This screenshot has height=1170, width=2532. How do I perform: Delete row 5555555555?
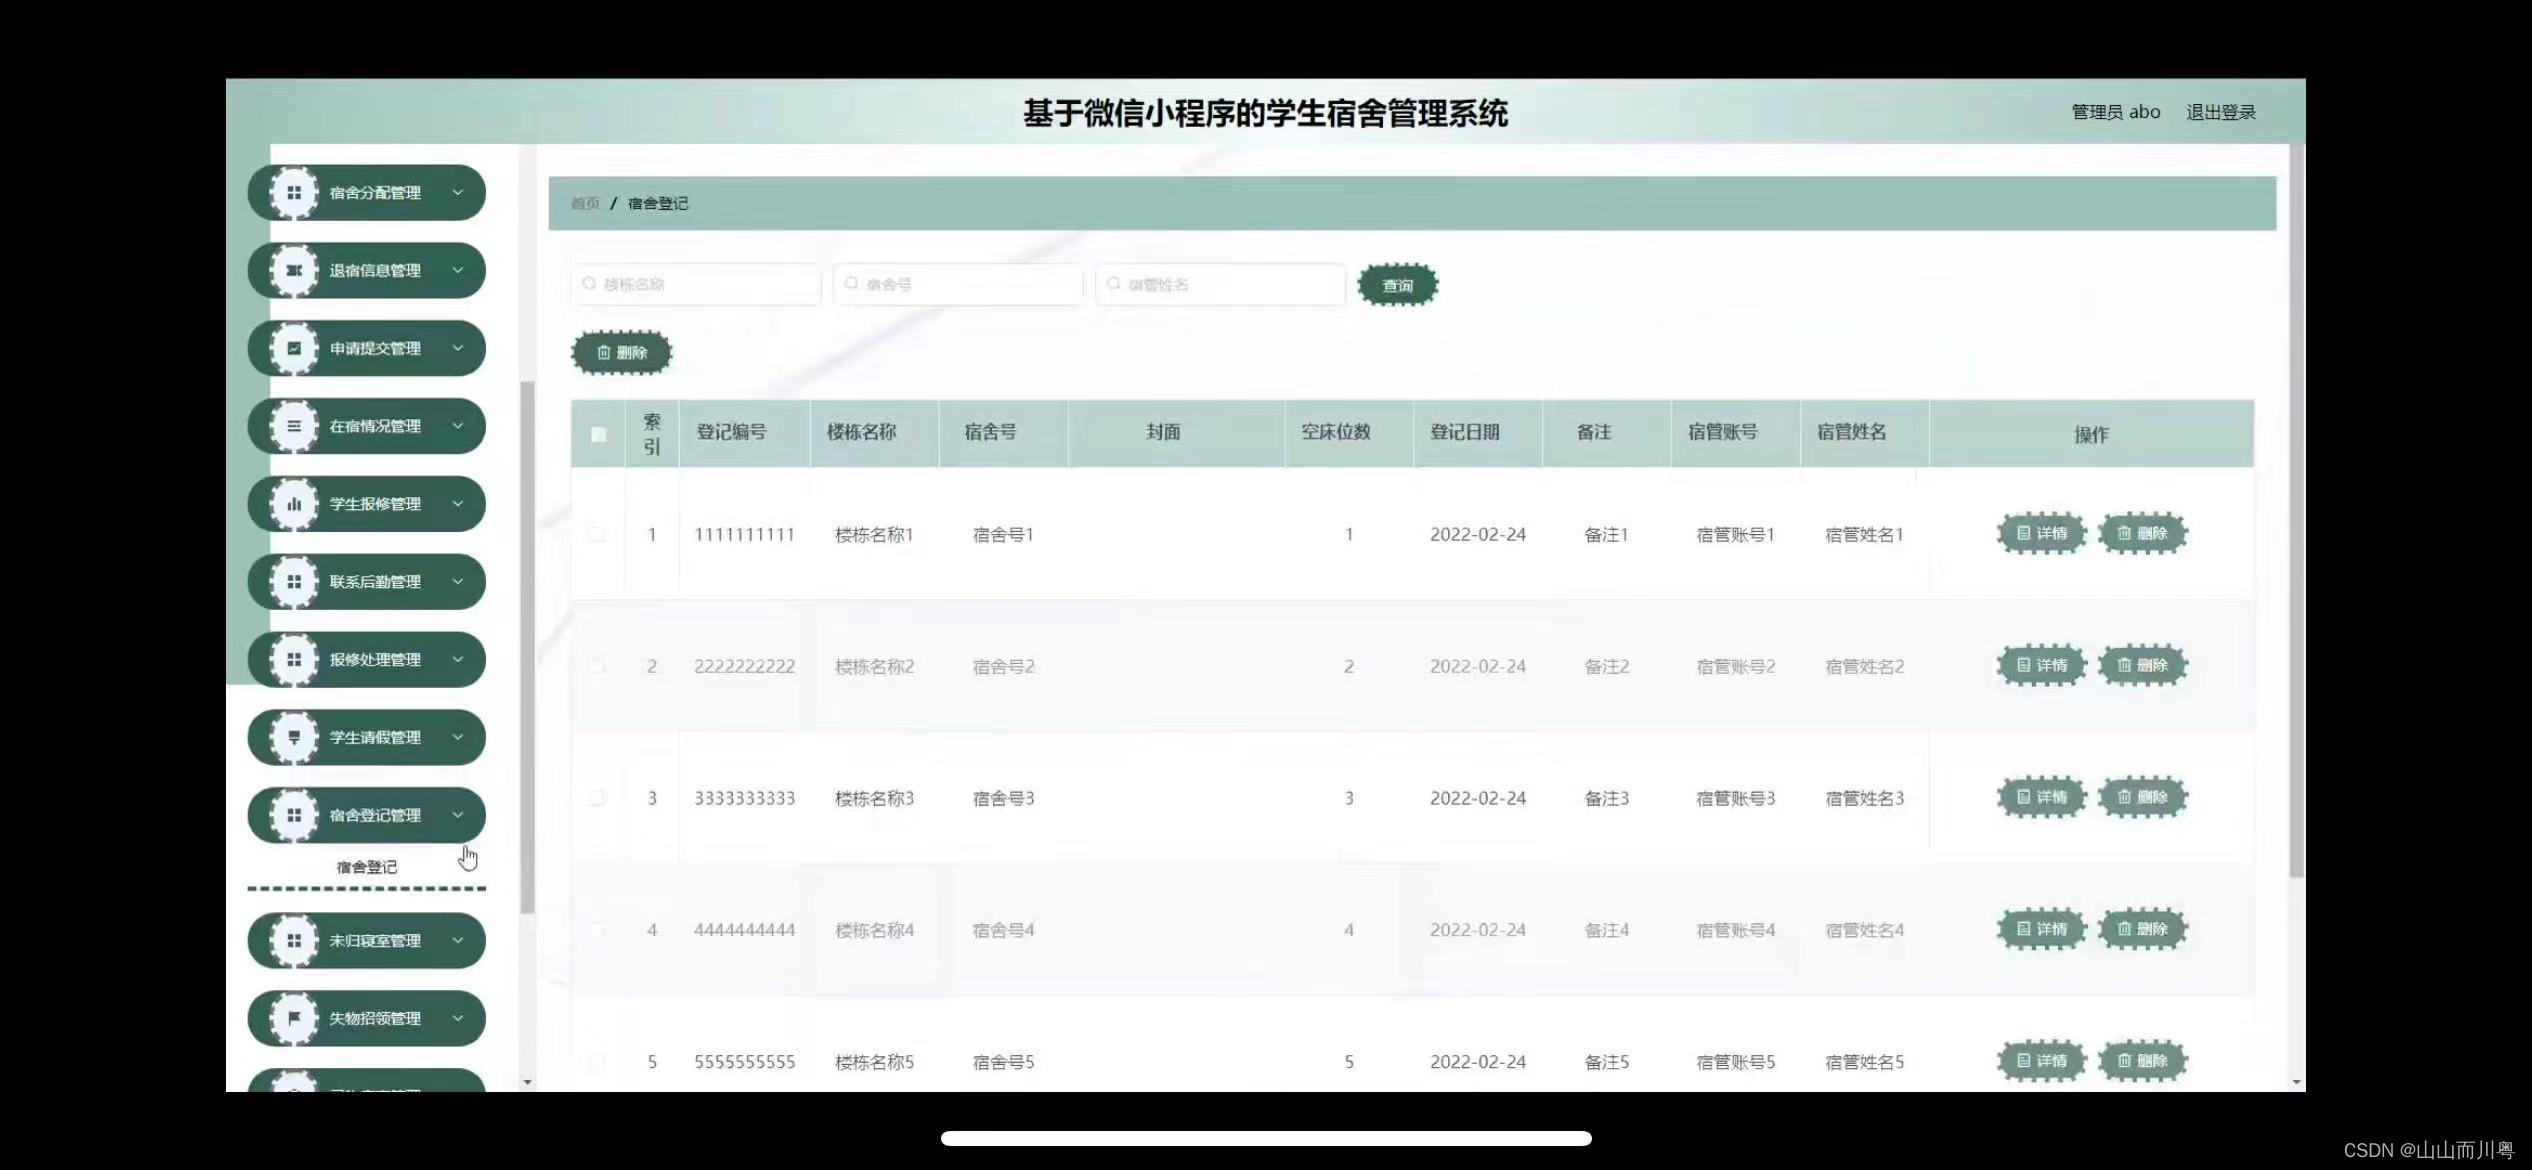click(2142, 1062)
